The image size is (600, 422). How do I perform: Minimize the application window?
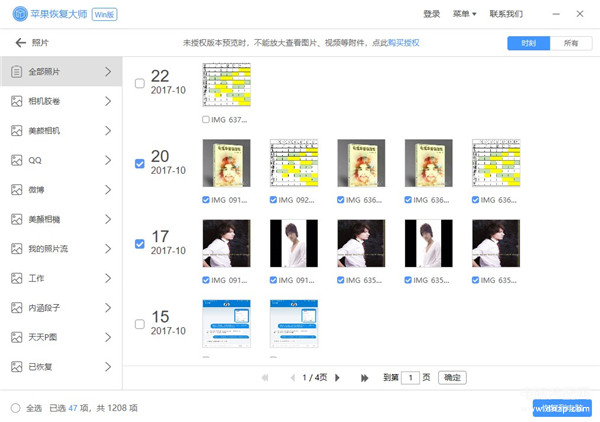click(x=556, y=14)
